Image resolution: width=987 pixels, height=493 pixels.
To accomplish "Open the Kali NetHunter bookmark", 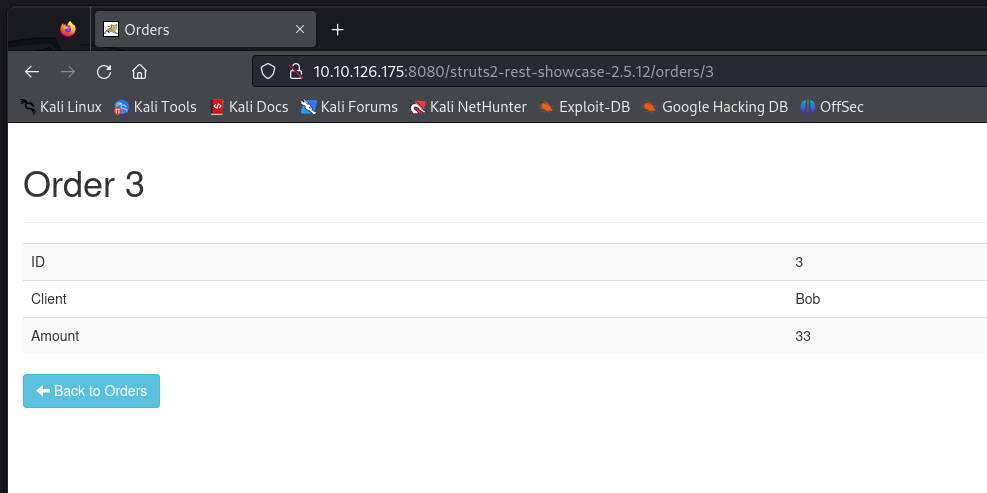I will [468, 107].
